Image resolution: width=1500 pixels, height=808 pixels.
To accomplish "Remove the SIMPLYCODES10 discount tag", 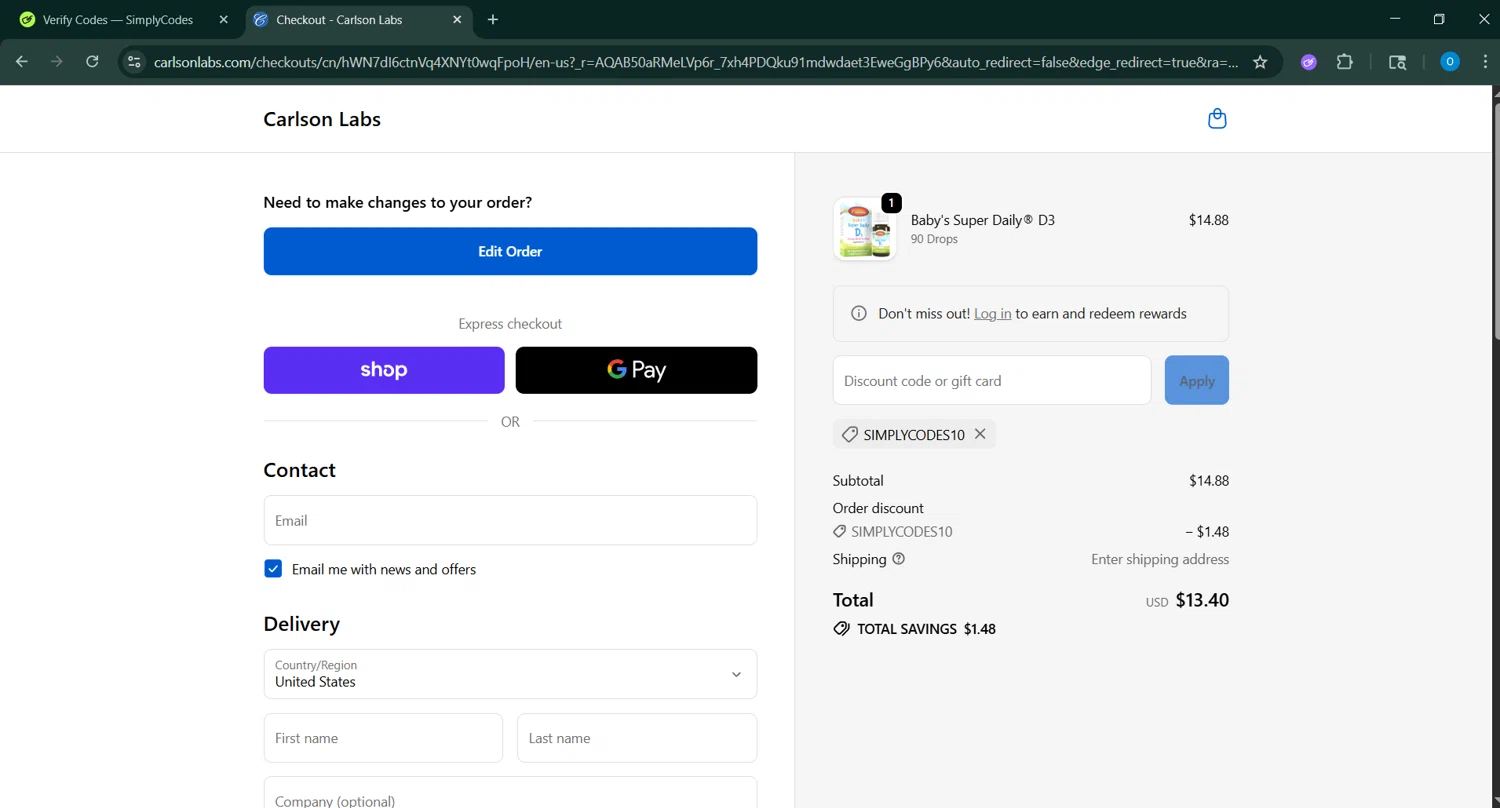I will pyautogui.click(x=980, y=434).
